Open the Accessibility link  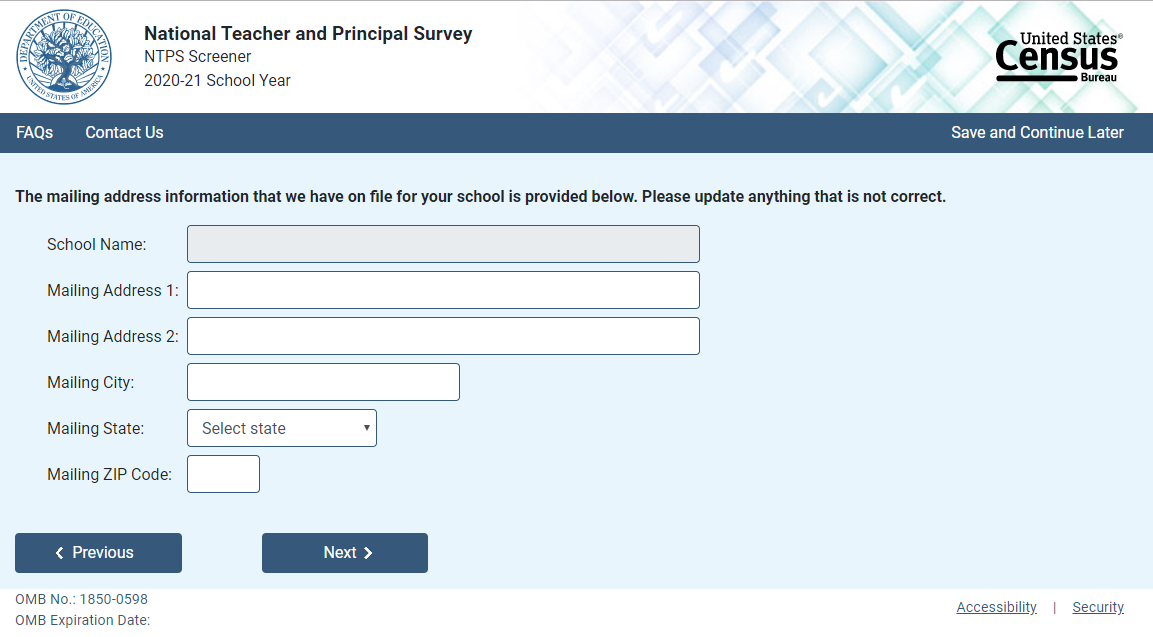(996, 607)
